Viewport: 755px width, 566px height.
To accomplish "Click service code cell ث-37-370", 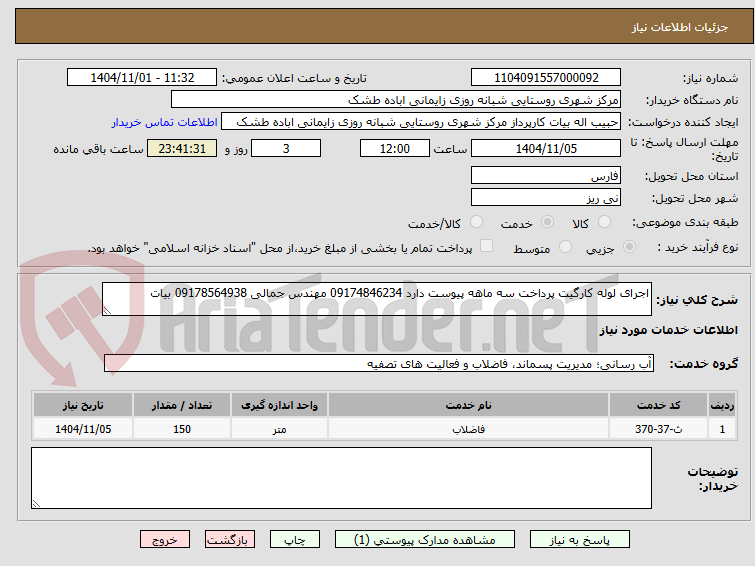I will (x=658, y=429).
